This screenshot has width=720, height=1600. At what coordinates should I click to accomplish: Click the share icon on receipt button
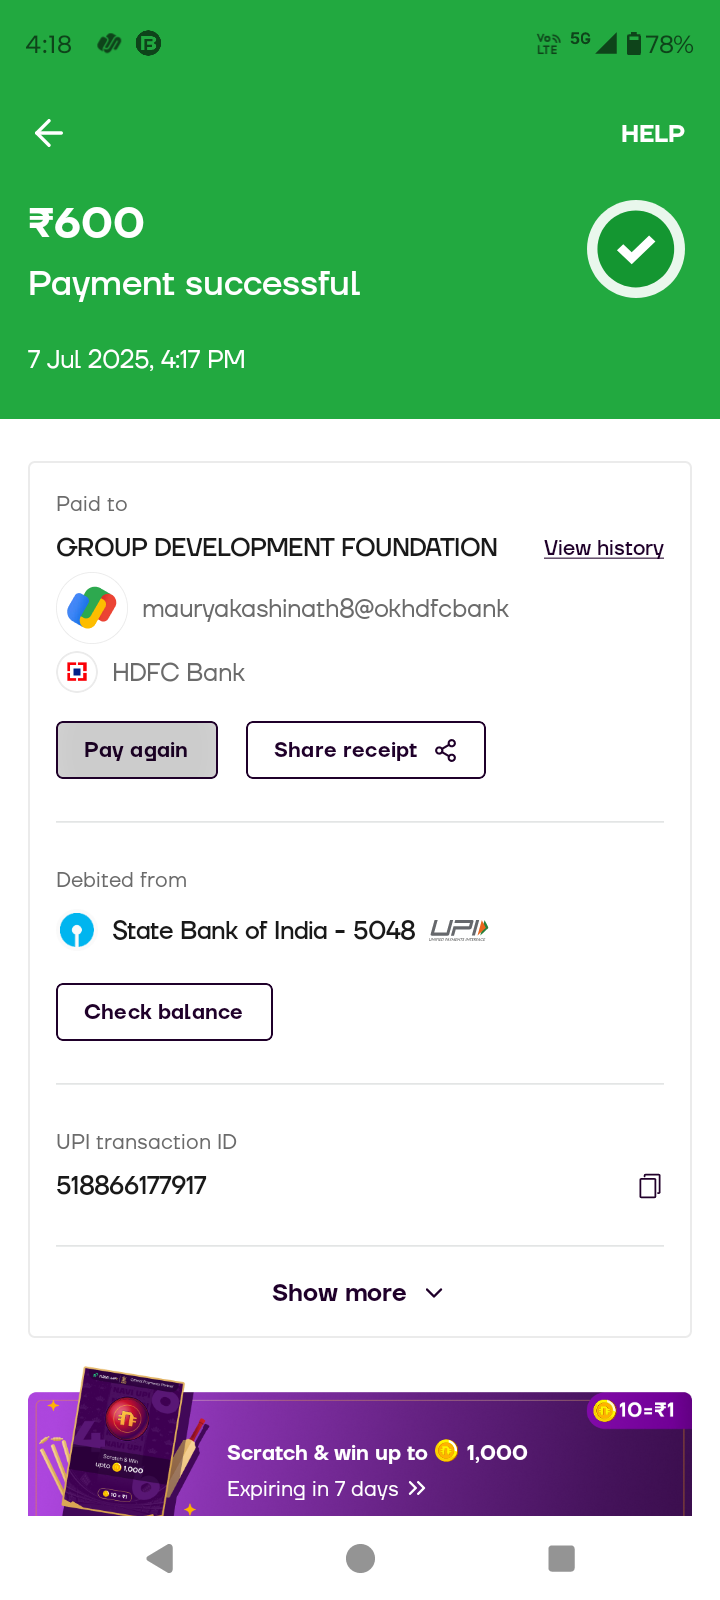(446, 750)
